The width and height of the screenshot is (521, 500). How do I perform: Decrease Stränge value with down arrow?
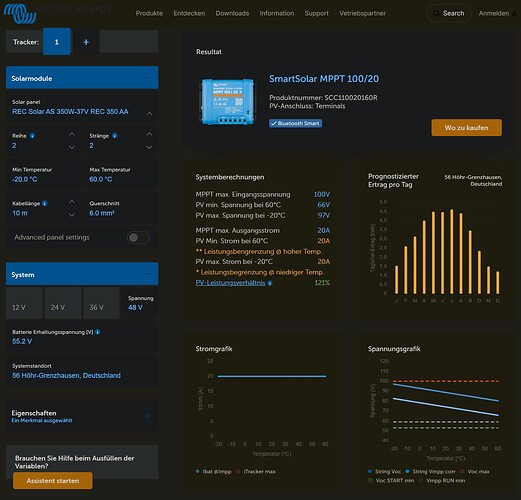point(149,147)
